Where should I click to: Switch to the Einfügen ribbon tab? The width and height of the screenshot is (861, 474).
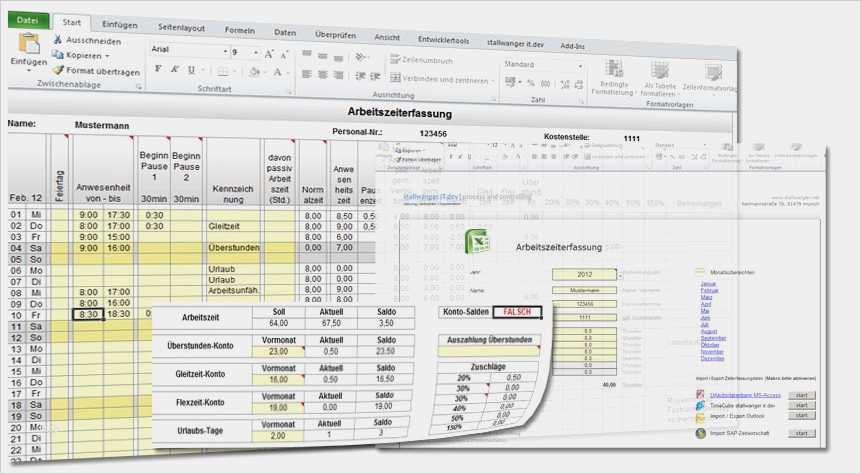pyautogui.click(x=120, y=25)
